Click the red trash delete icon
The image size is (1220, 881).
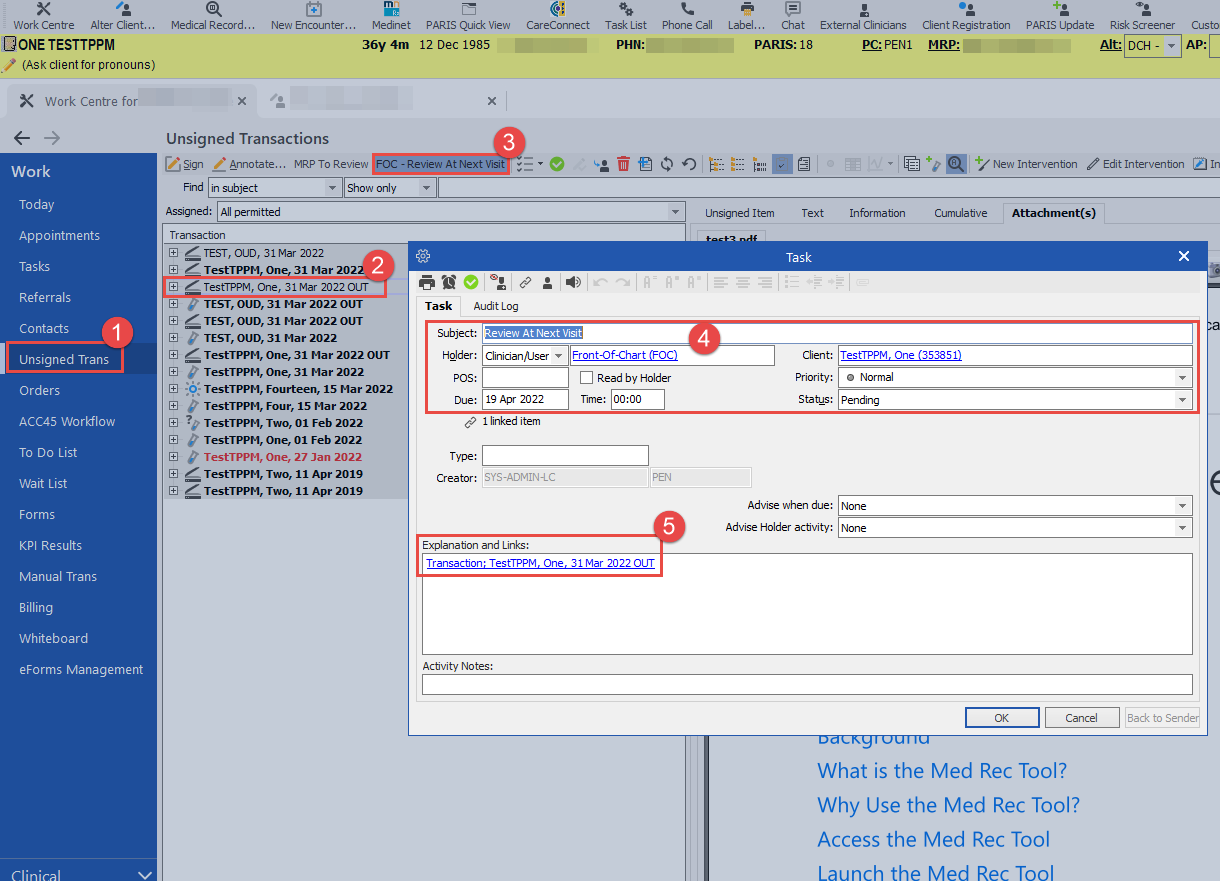(x=623, y=164)
